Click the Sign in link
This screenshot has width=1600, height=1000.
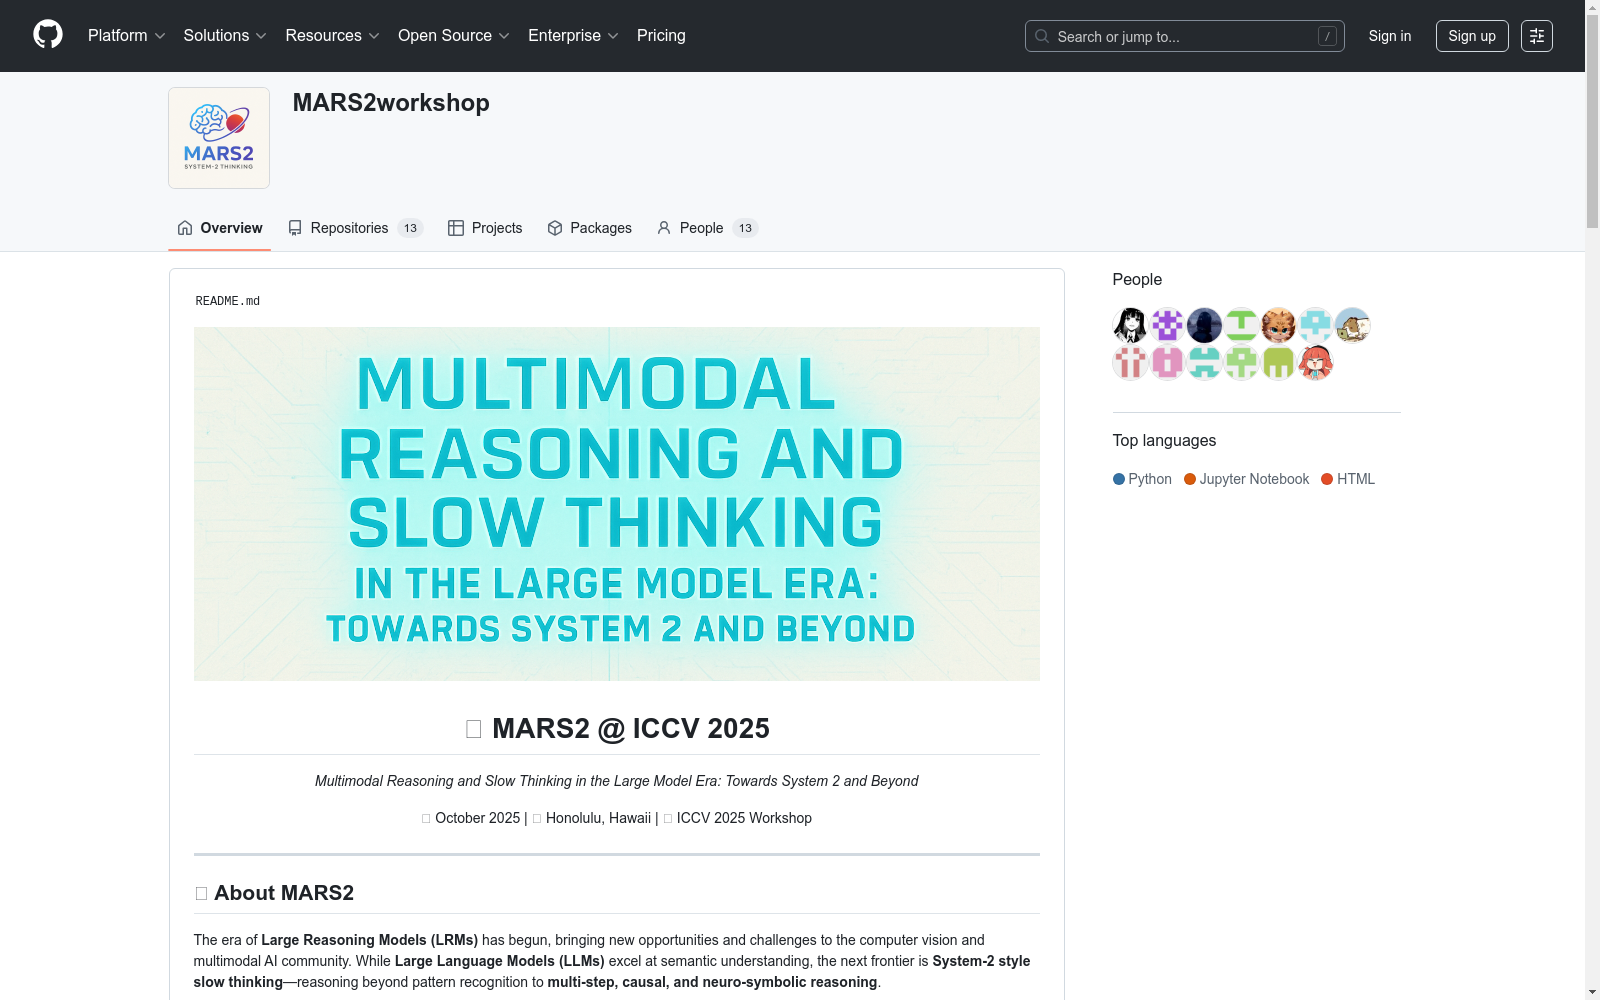(x=1390, y=36)
